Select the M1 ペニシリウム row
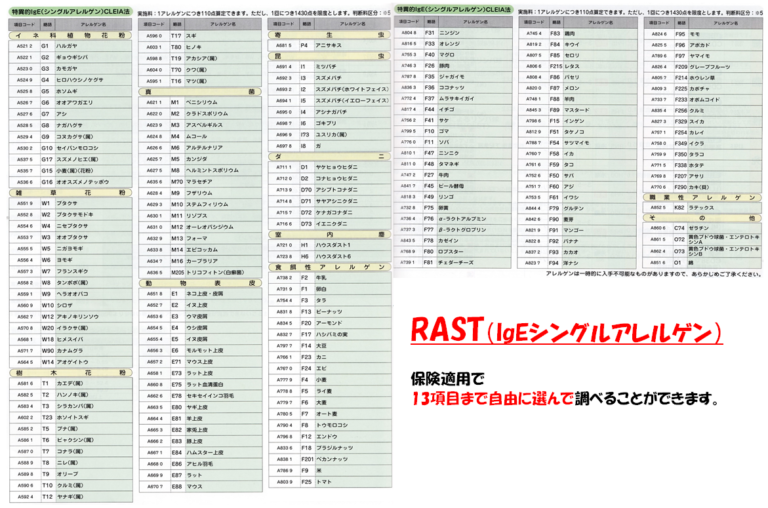This screenshot has height=508, width=768. pos(201,102)
